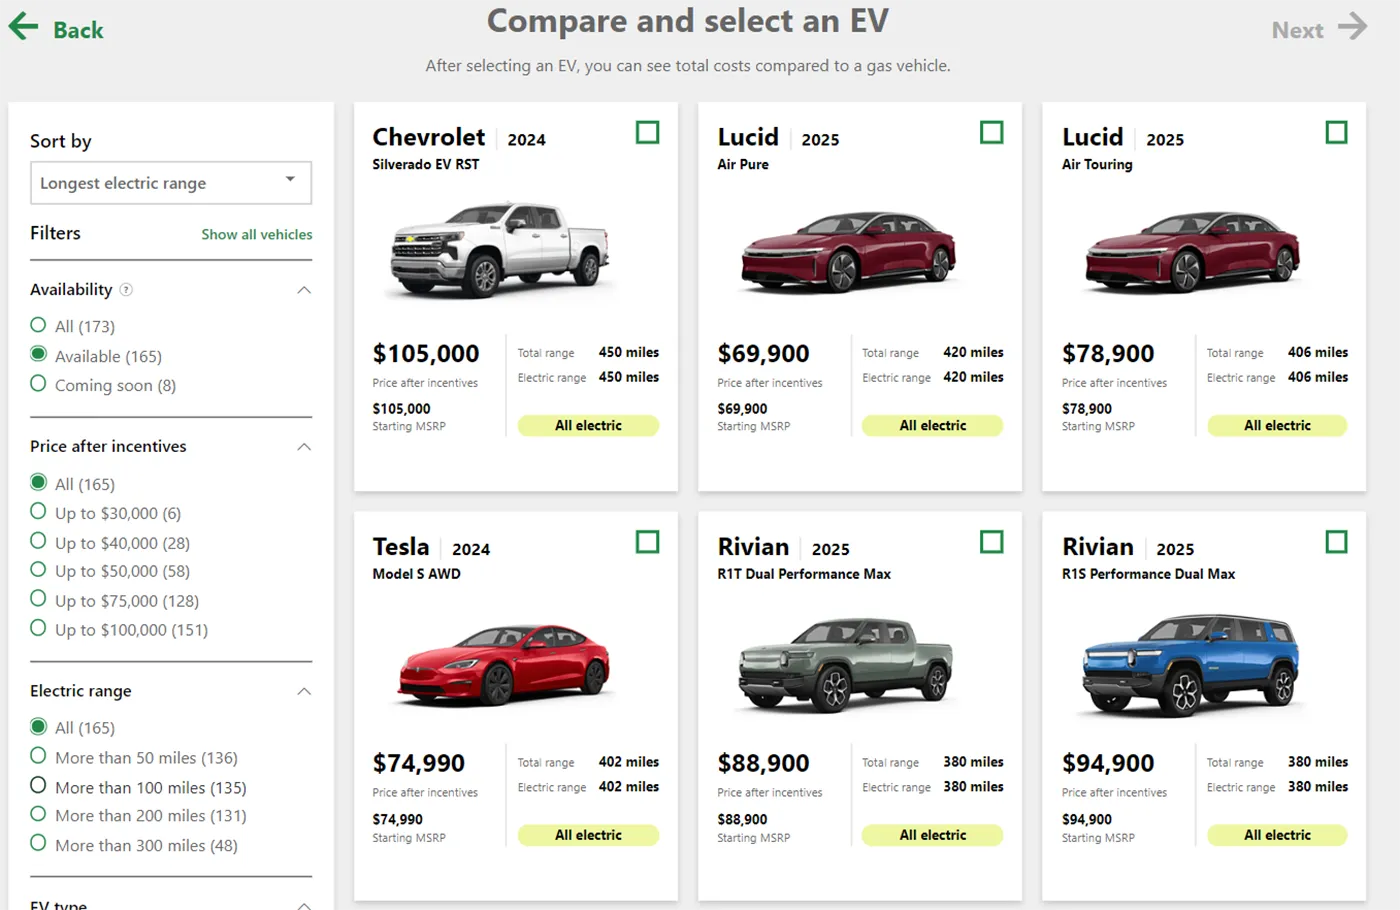The height and width of the screenshot is (910, 1400).
Task: Collapse the Electric range filter section
Action: [x=304, y=692]
